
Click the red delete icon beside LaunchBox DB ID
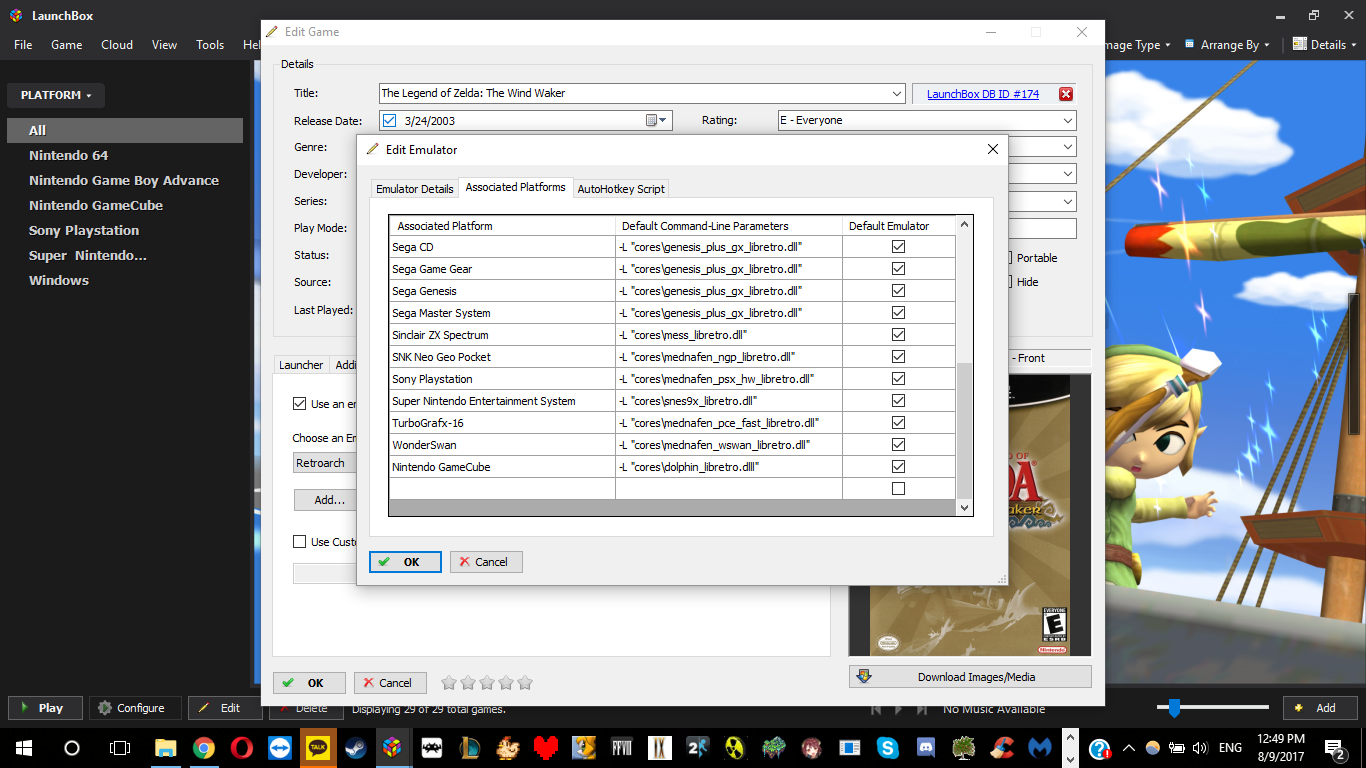1066,94
